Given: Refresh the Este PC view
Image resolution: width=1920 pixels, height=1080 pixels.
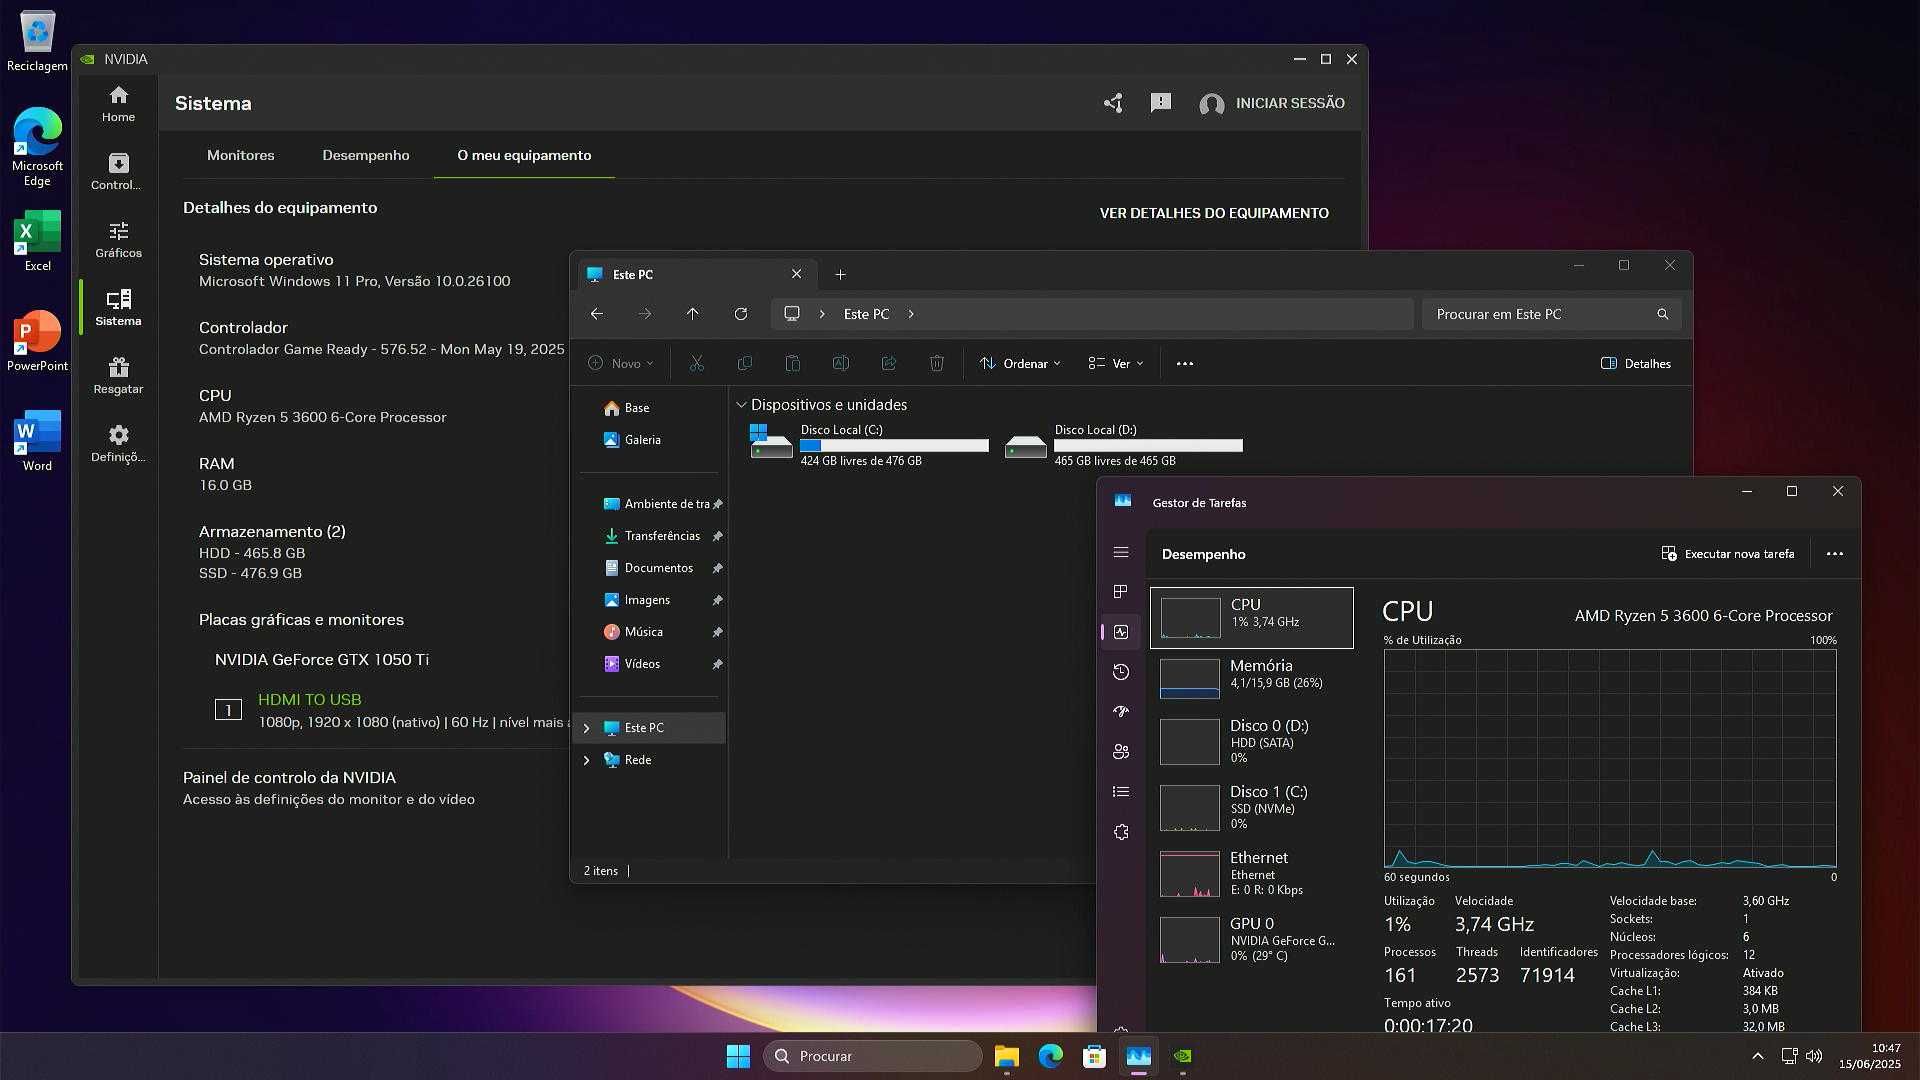Looking at the screenshot, I should coord(741,314).
